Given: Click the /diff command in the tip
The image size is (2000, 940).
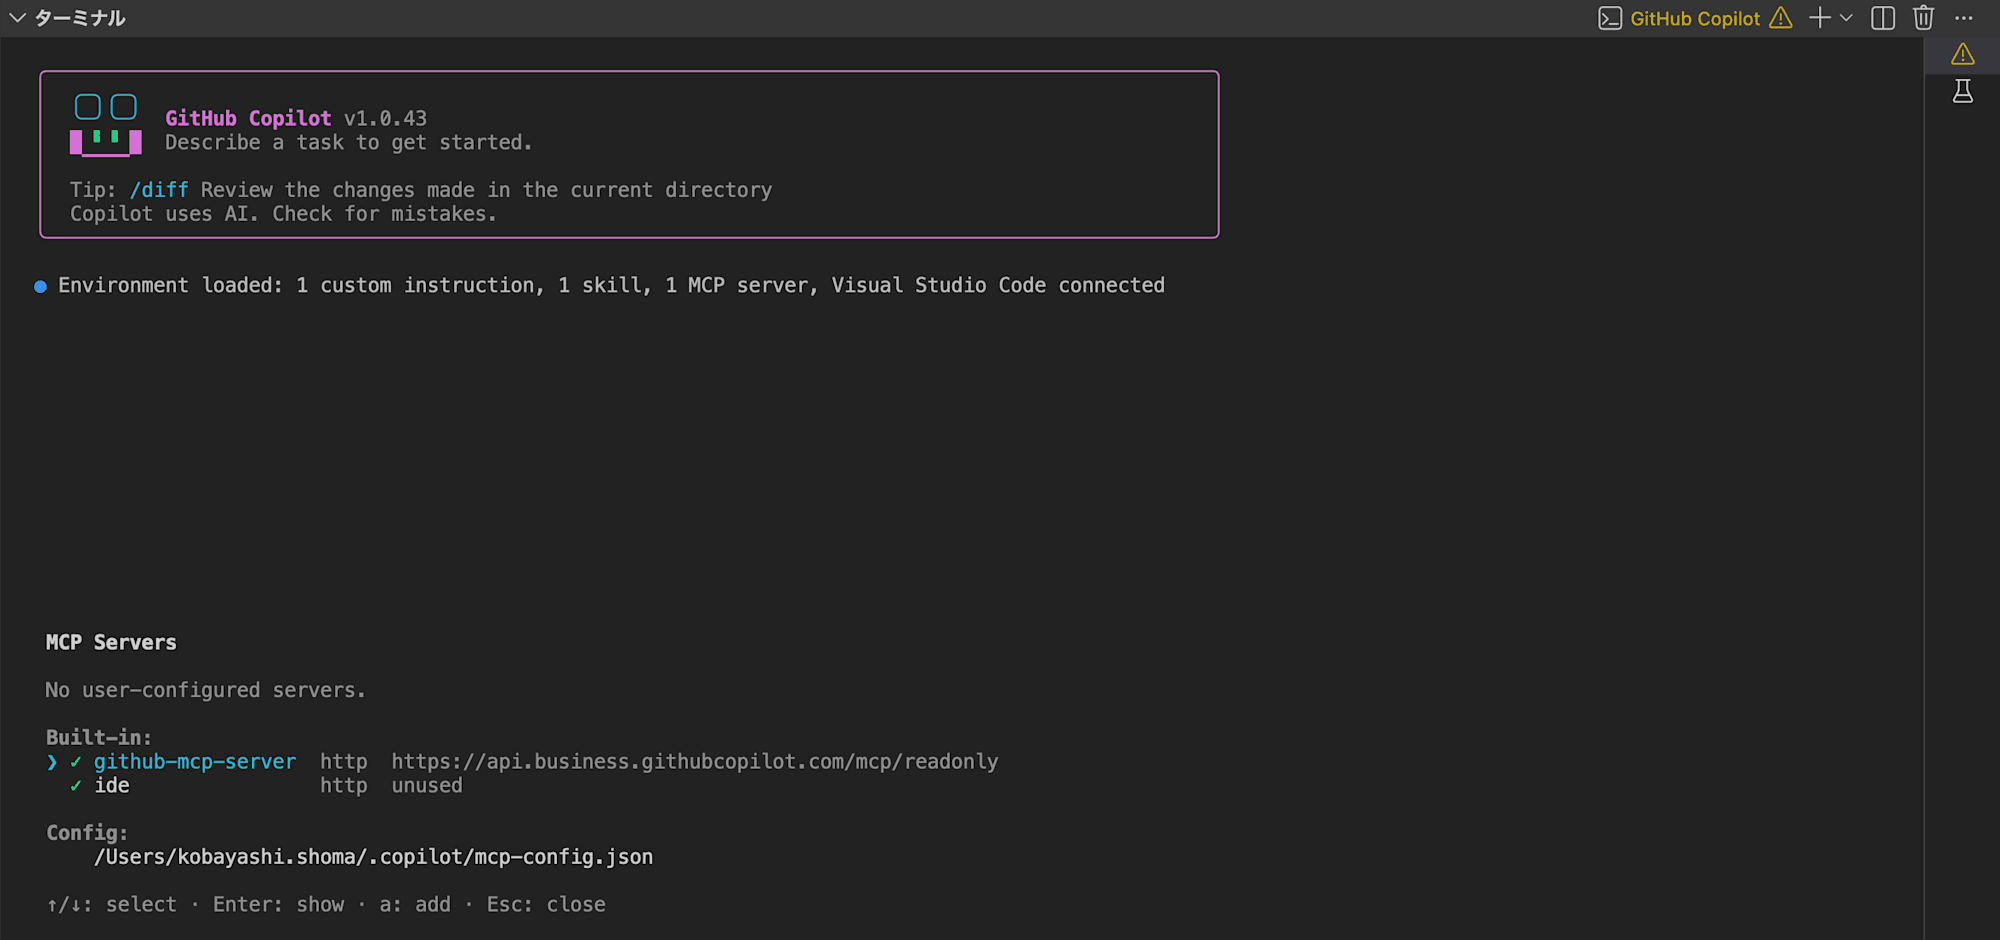Looking at the screenshot, I should point(159,190).
